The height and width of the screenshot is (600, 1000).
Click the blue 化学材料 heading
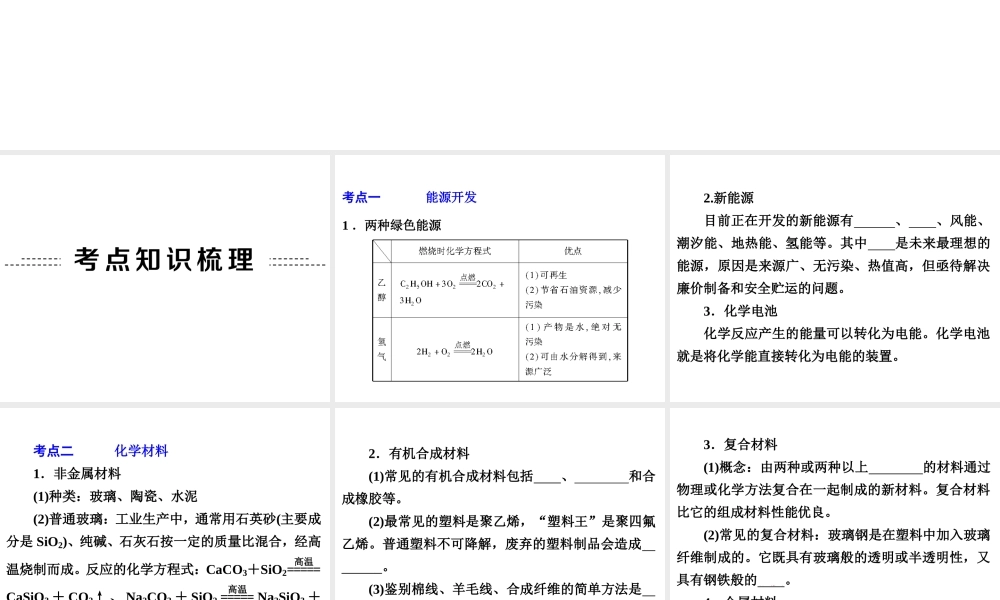pos(141,451)
